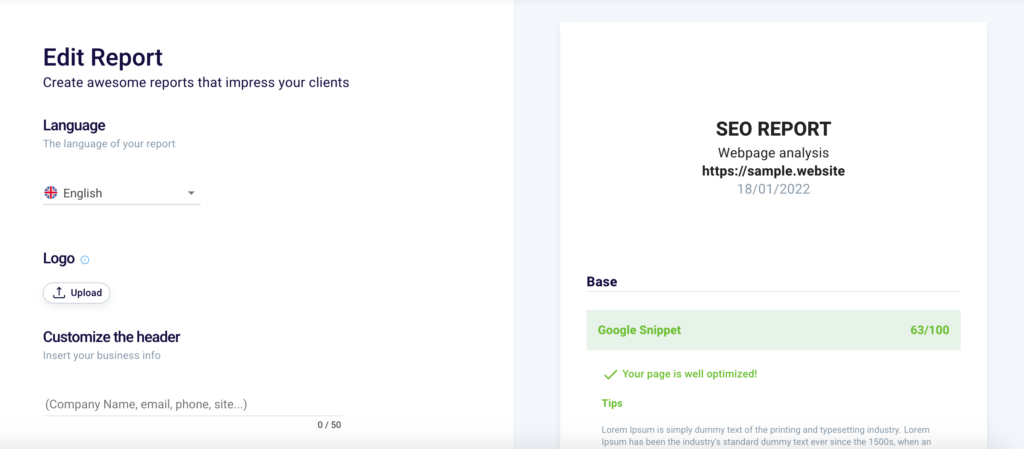Select the Google Snippet section bar

click(x=772, y=330)
